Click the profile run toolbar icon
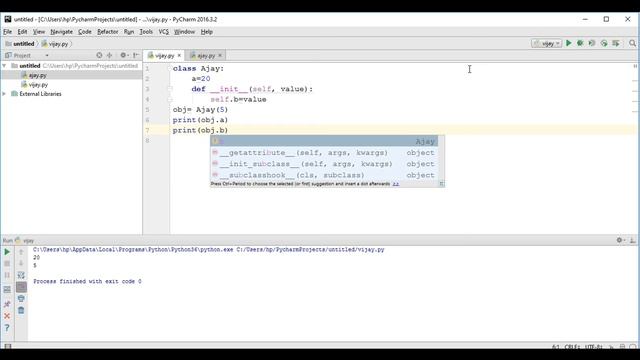This screenshot has height=360, width=640. click(x=604, y=43)
